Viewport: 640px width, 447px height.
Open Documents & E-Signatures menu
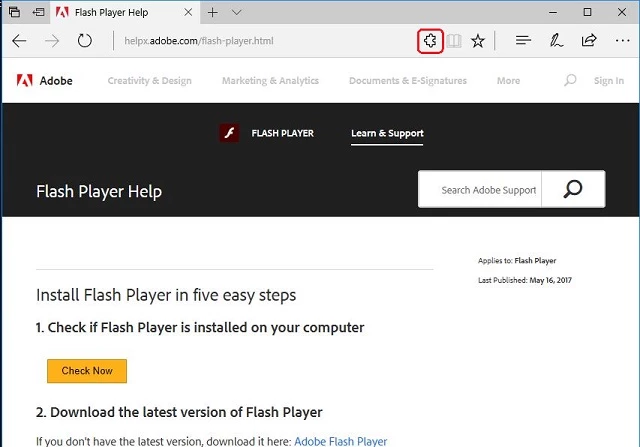click(408, 81)
